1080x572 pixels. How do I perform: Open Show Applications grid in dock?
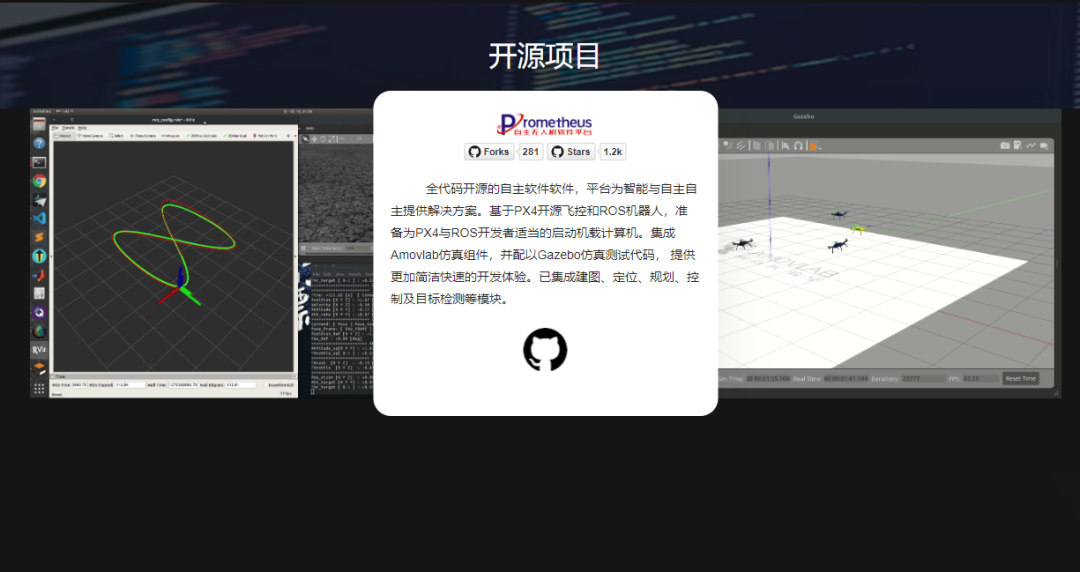(x=39, y=389)
